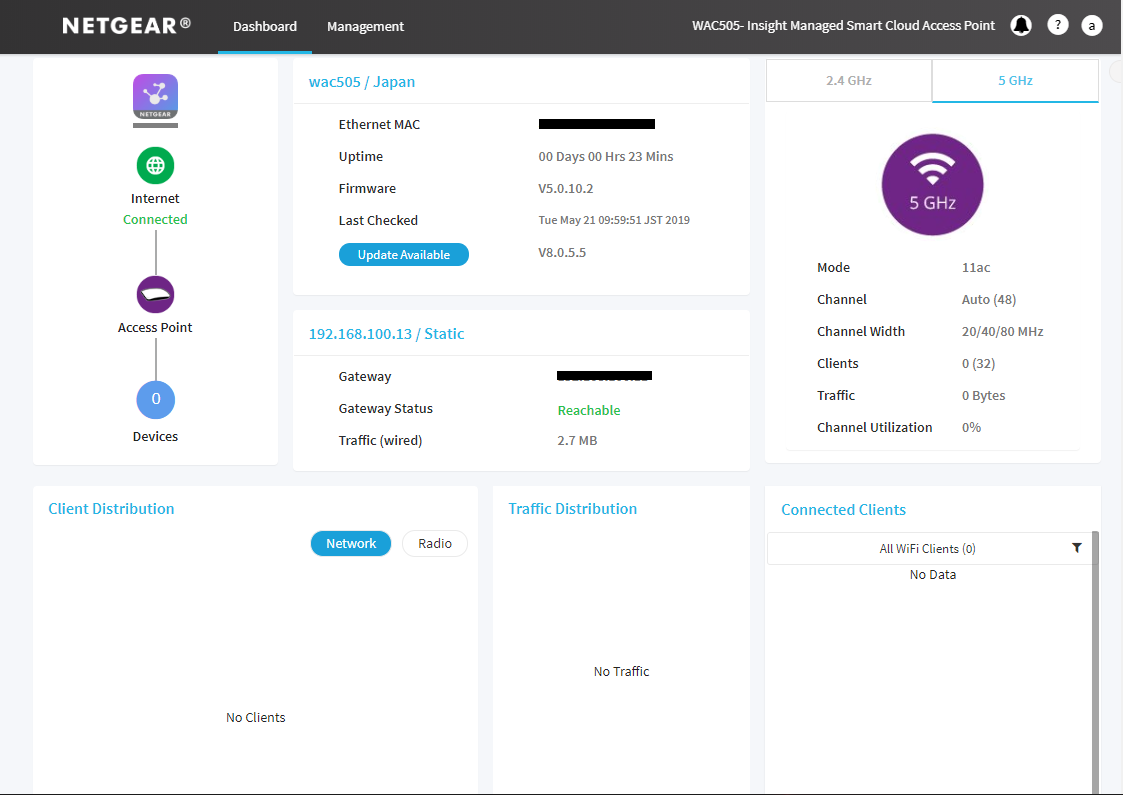Image resolution: width=1124 pixels, height=795 pixels.
Task: Open the help question mark icon
Action: pyautogui.click(x=1057, y=25)
